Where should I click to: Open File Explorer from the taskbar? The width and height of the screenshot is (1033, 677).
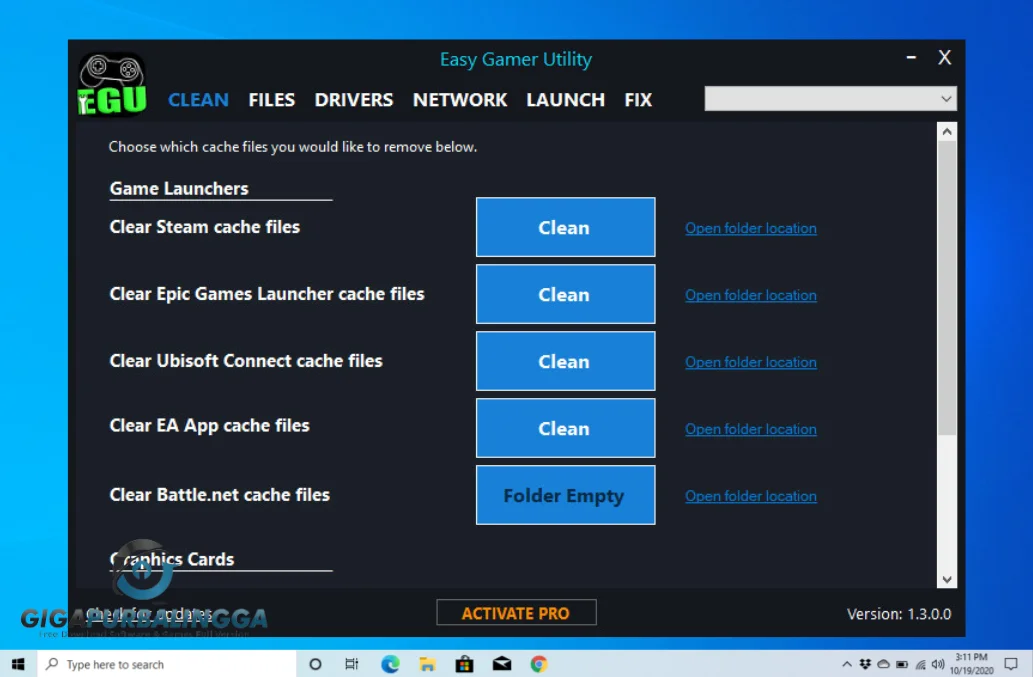(x=427, y=663)
